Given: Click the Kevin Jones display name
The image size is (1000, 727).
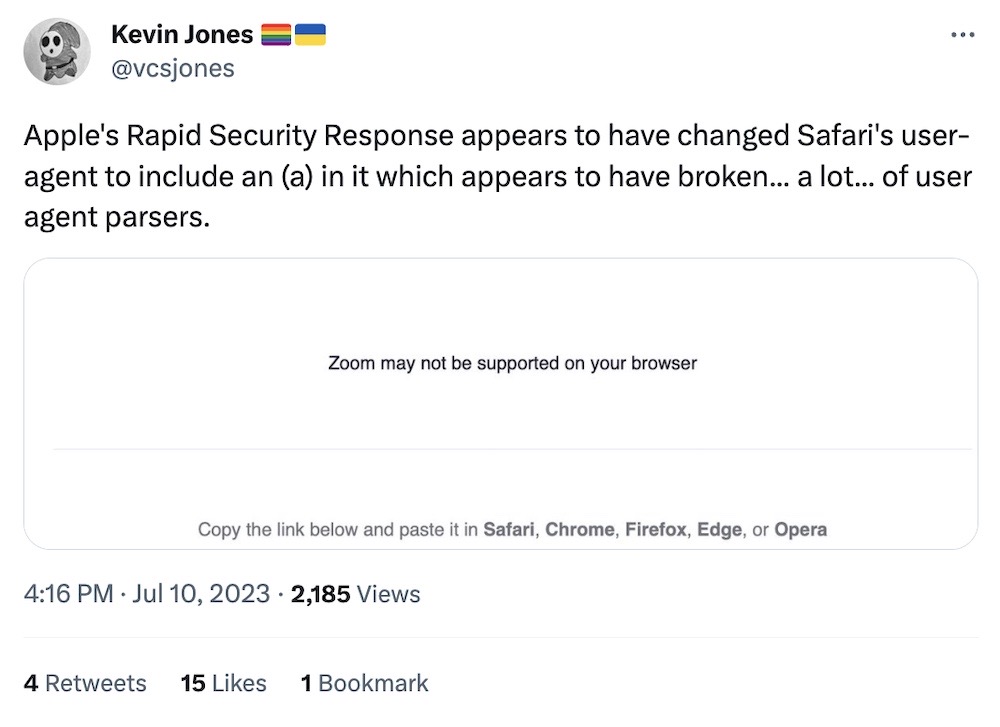Looking at the screenshot, I should (x=183, y=33).
